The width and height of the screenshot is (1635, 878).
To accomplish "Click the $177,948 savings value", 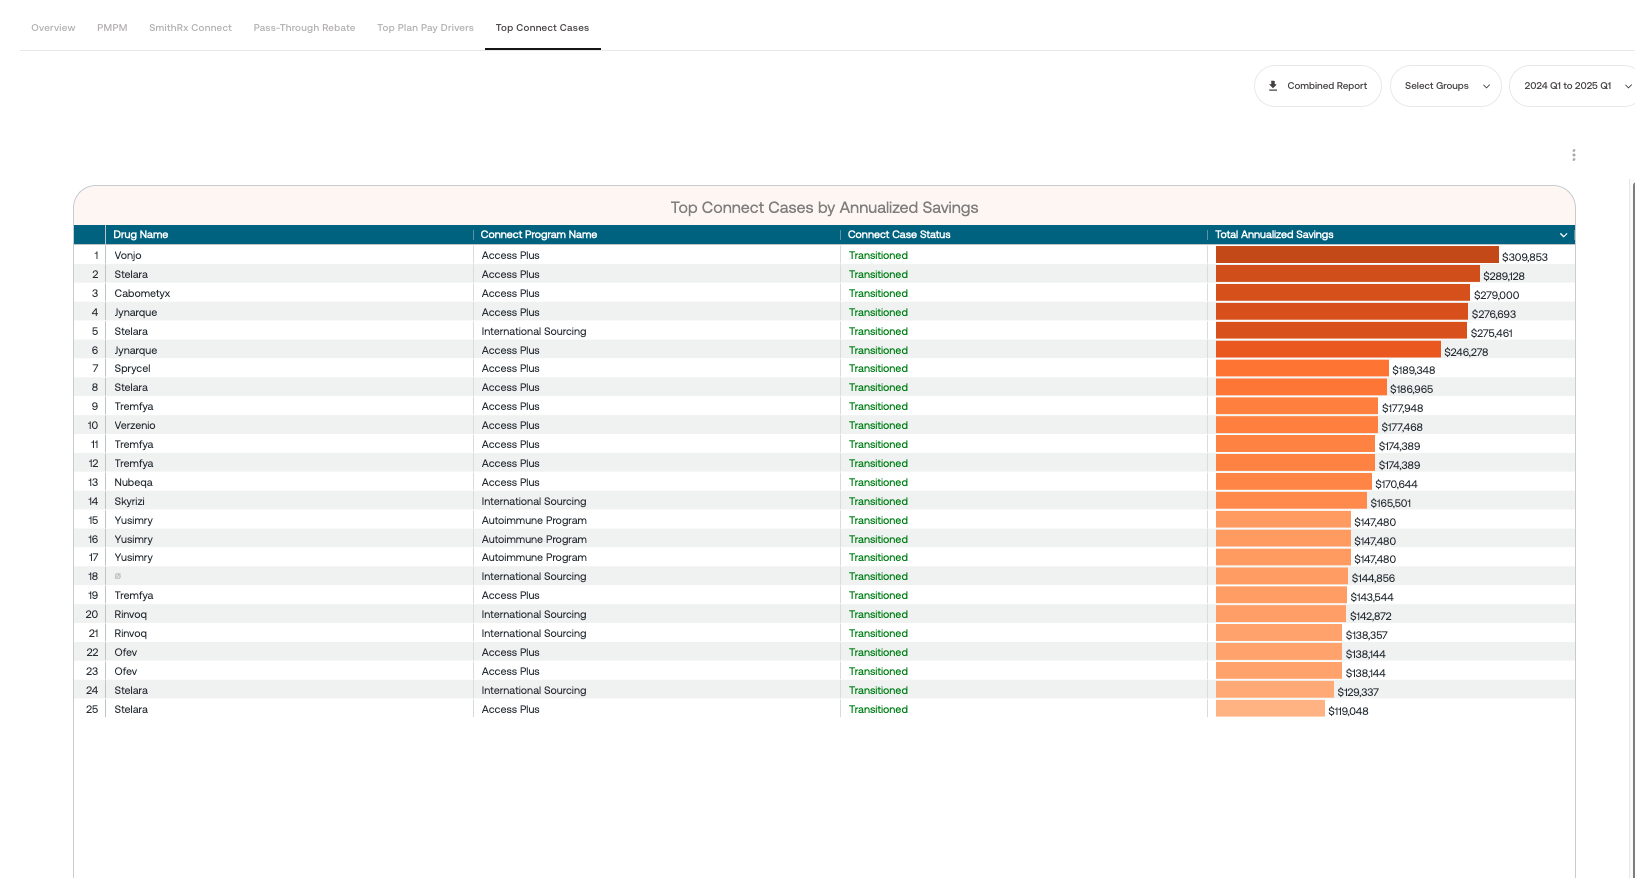I will coord(1403,409).
